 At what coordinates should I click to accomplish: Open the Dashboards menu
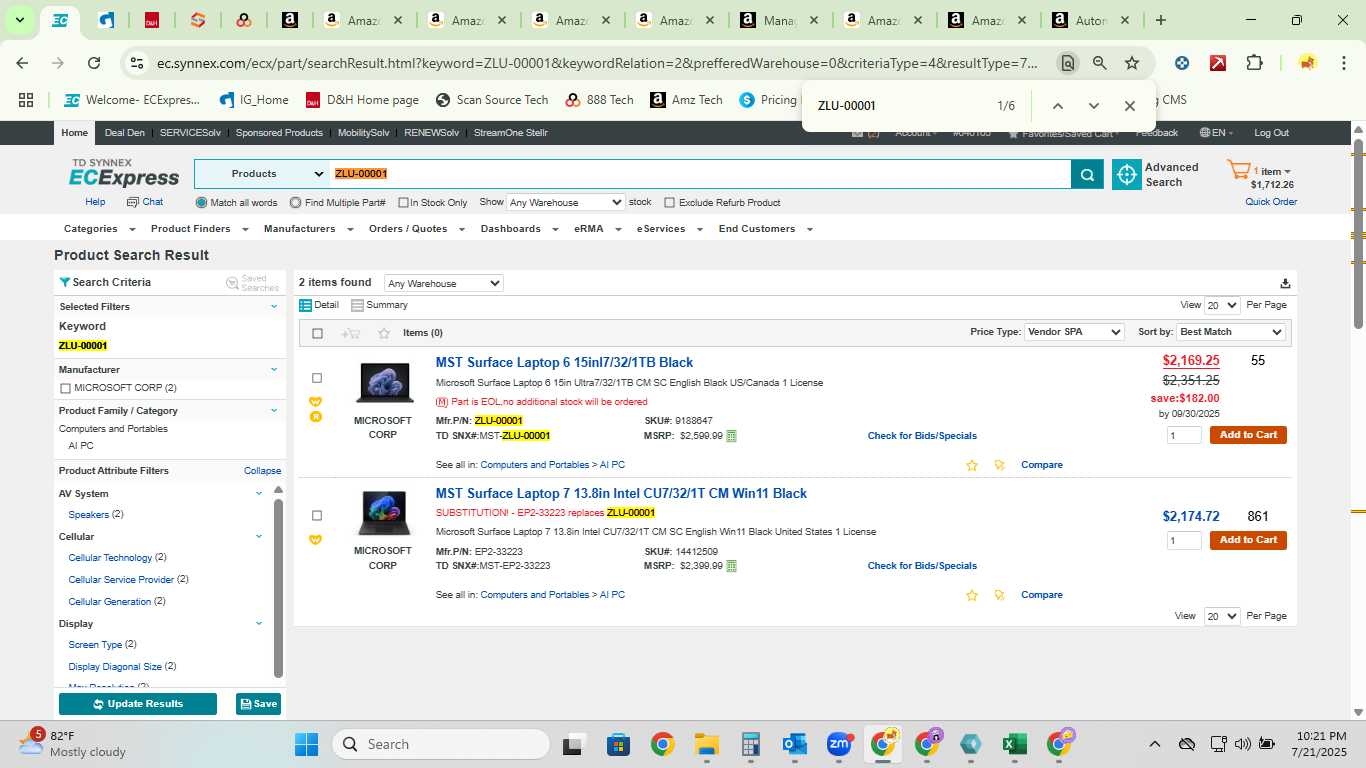(x=517, y=229)
